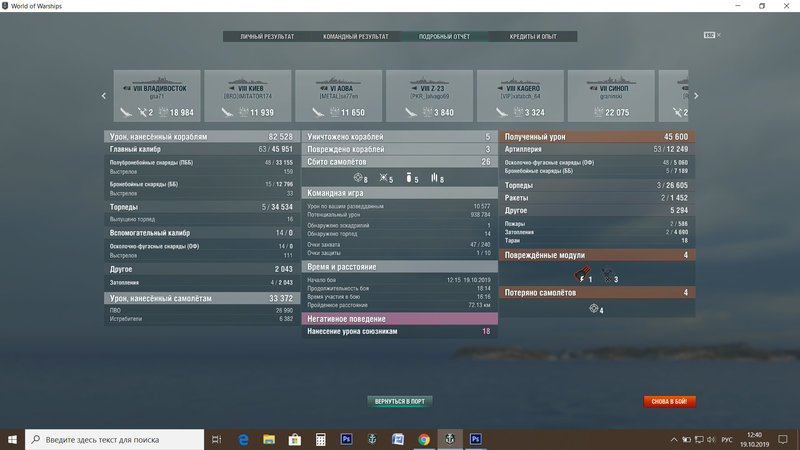Click the Уничтожено кораблей row

coord(399,137)
